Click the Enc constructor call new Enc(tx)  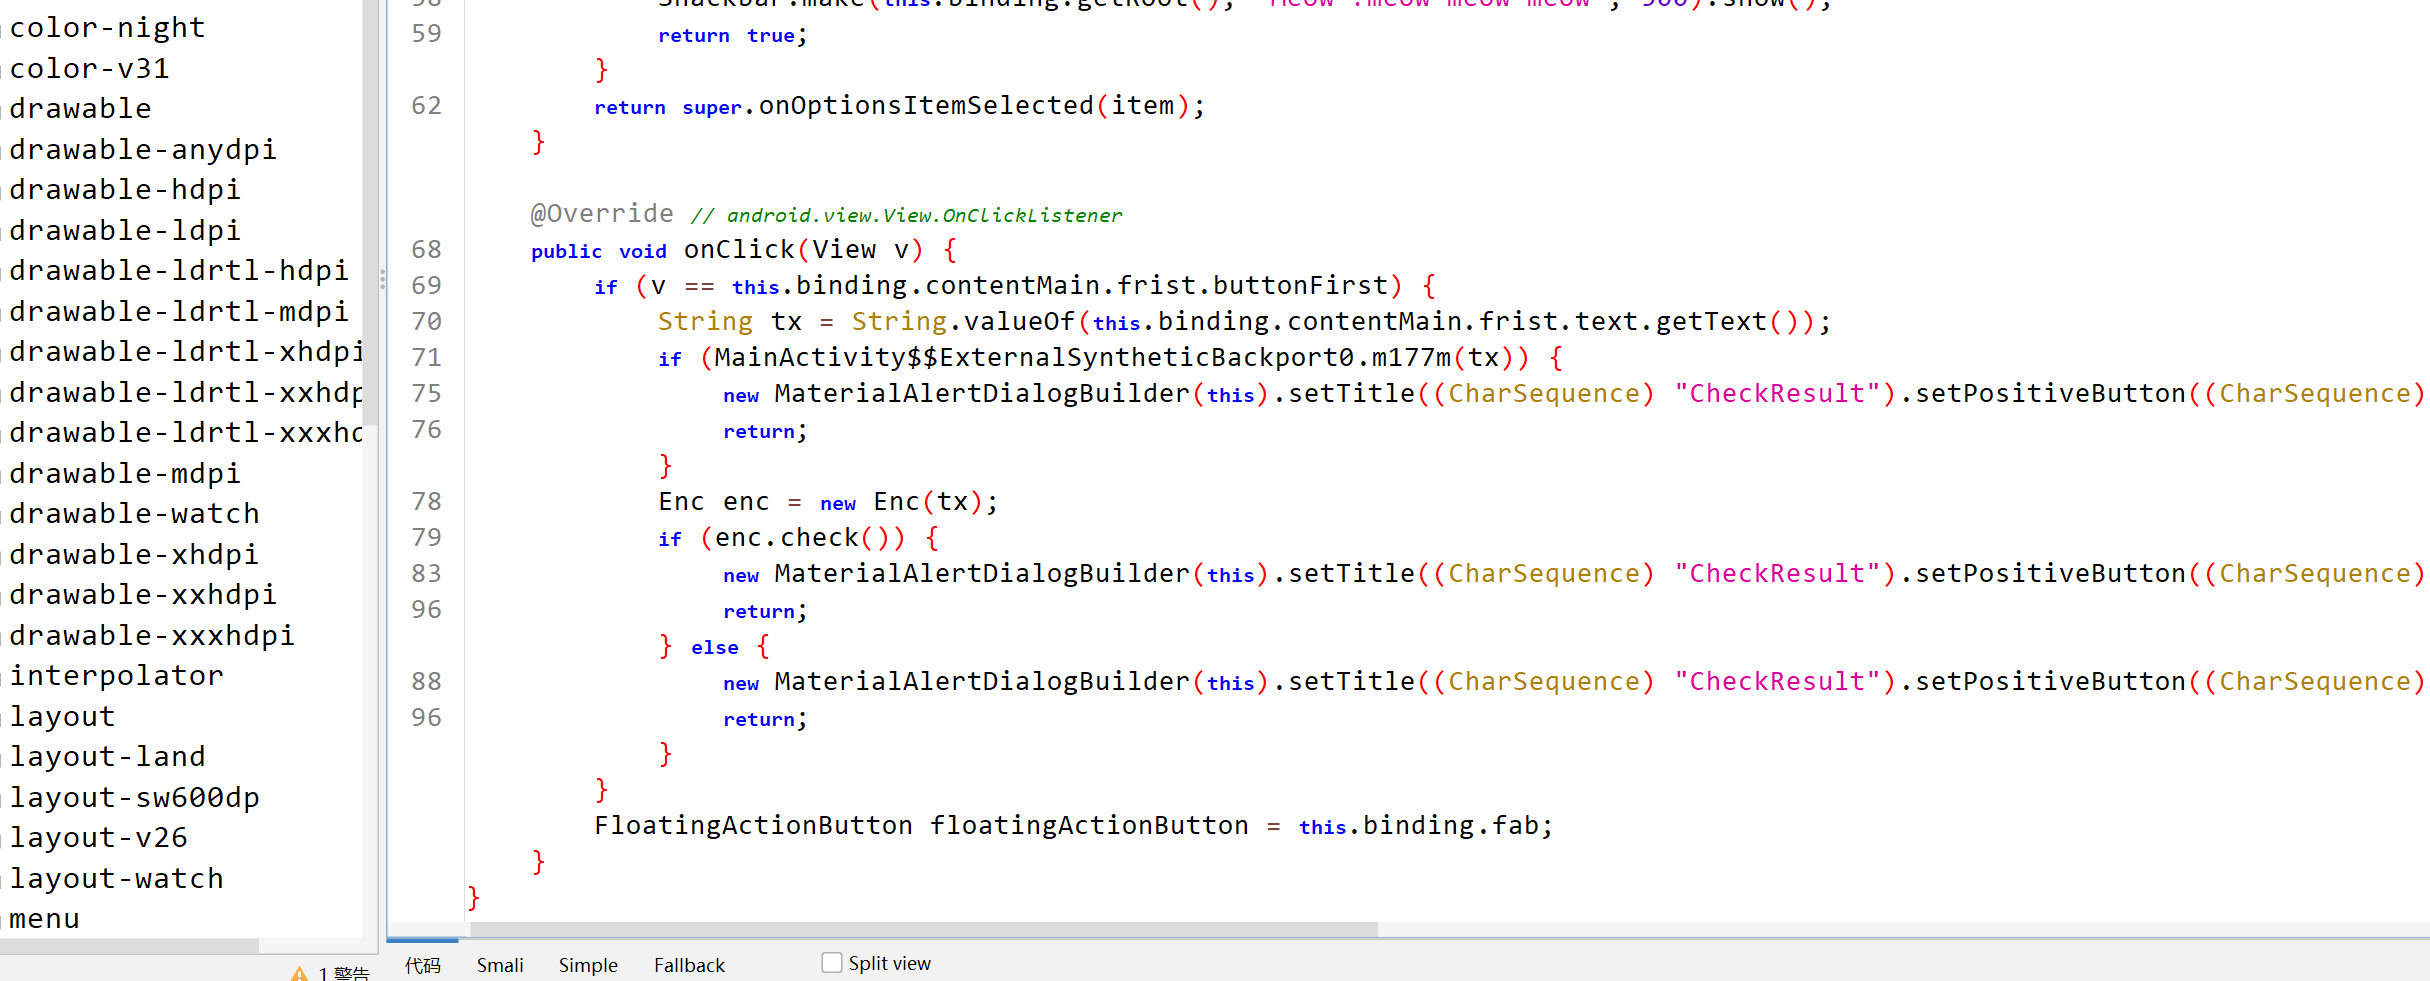908,501
